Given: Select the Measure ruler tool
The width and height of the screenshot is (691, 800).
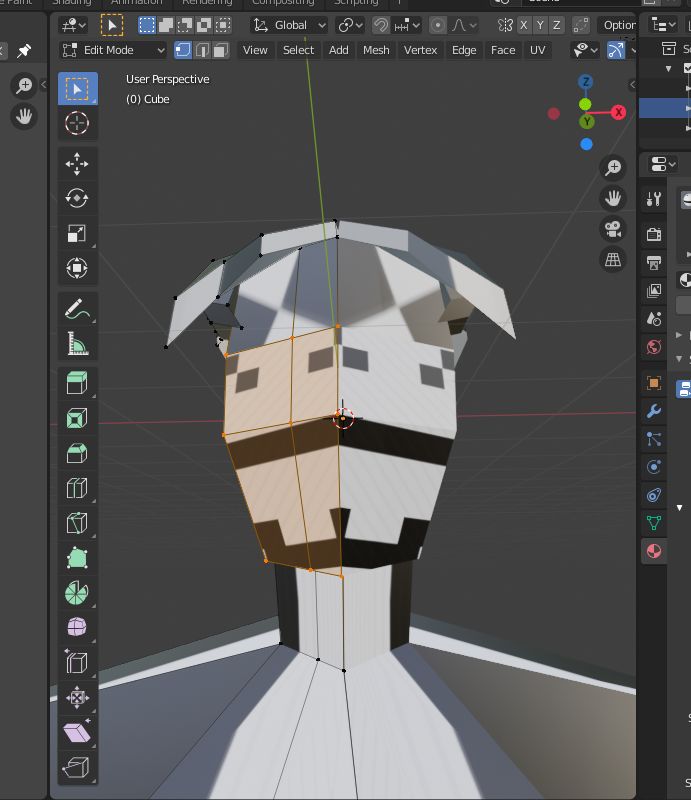Looking at the screenshot, I should [x=77, y=343].
